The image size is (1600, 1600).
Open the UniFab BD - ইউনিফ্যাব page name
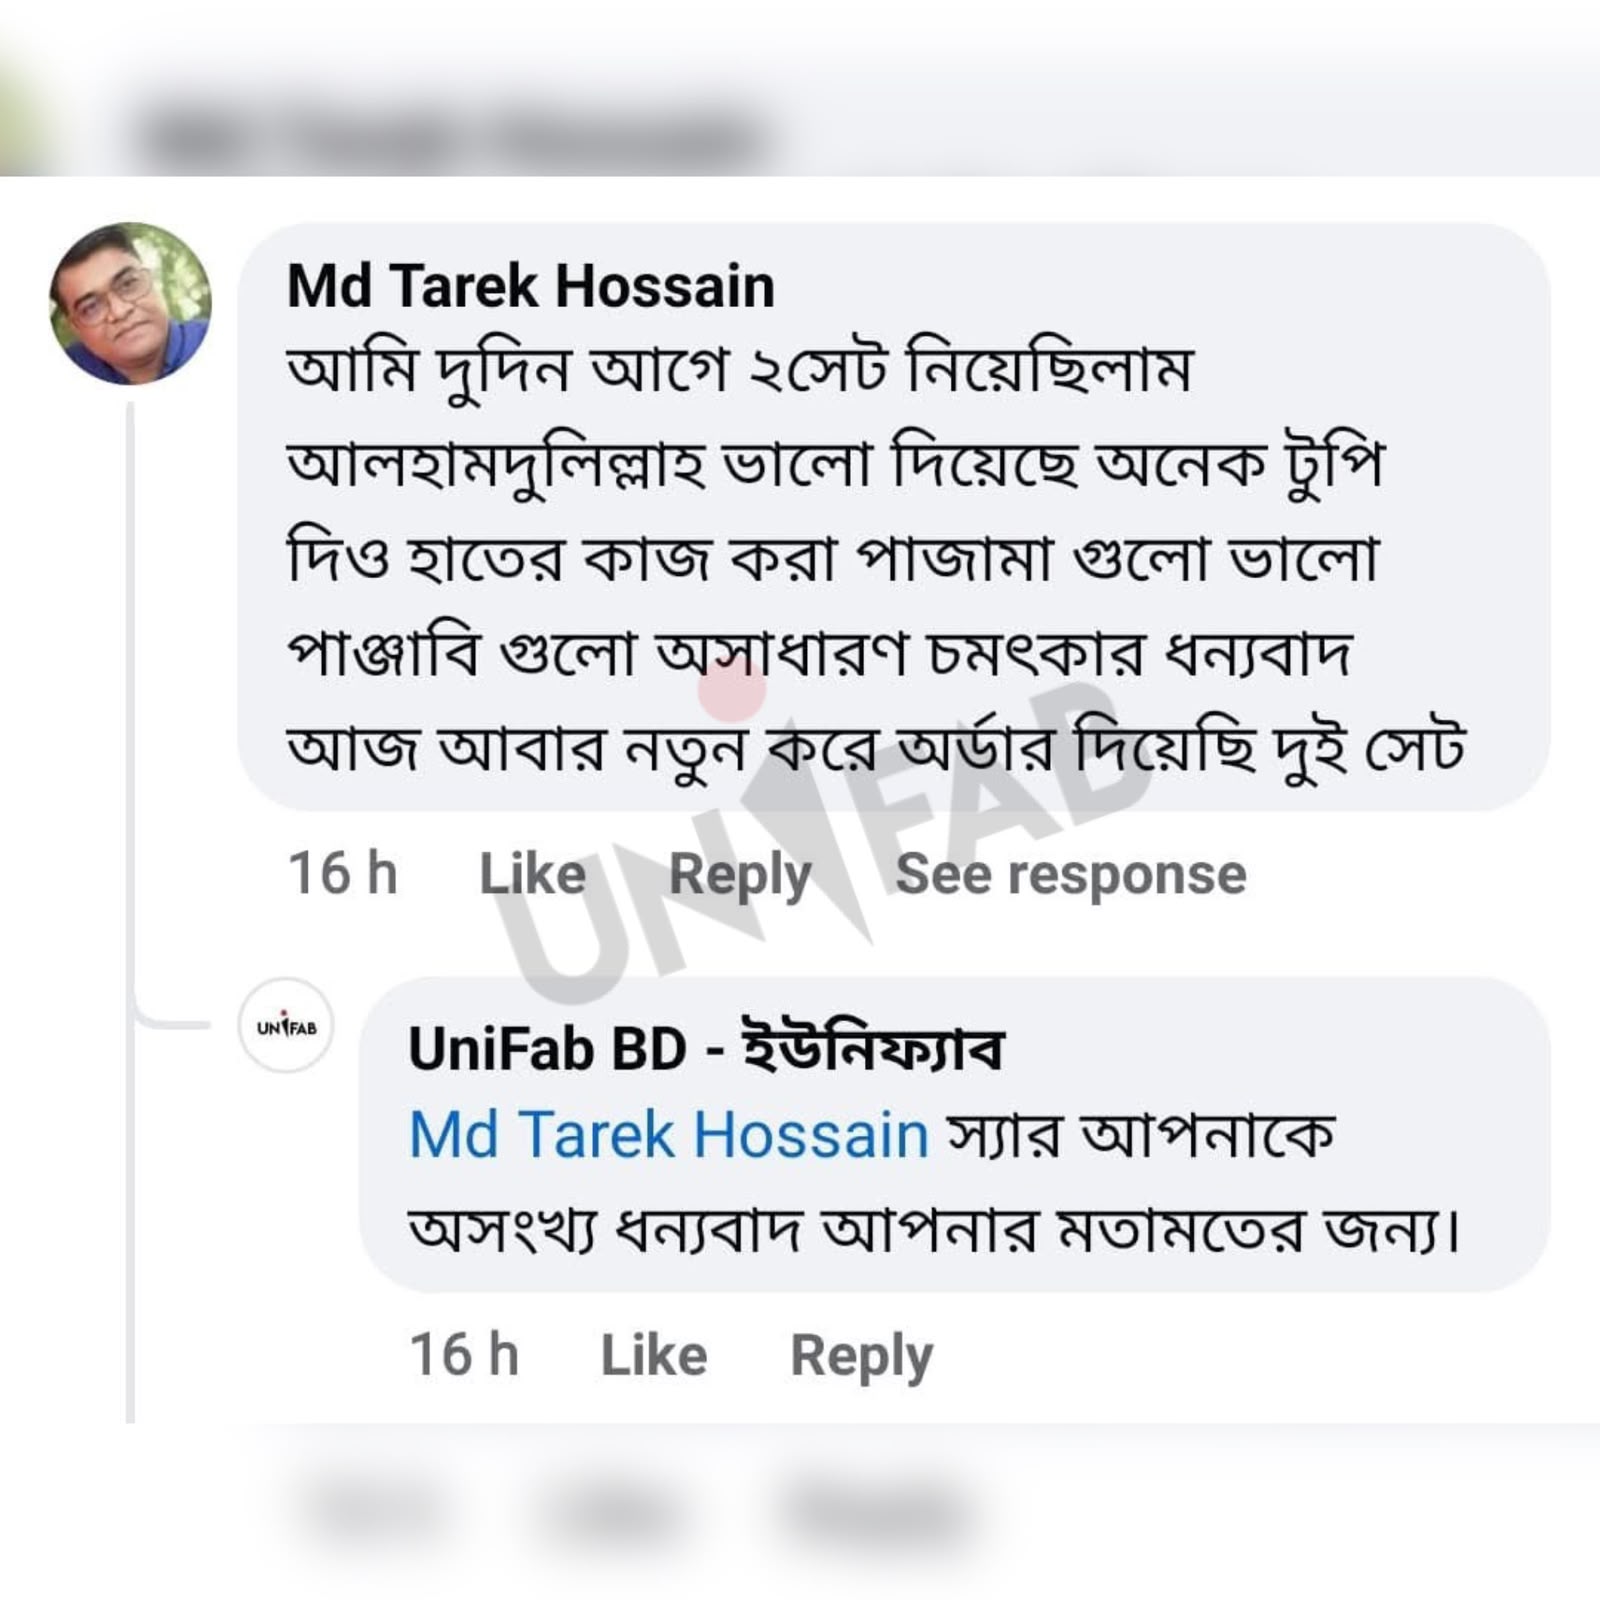(705, 1048)
